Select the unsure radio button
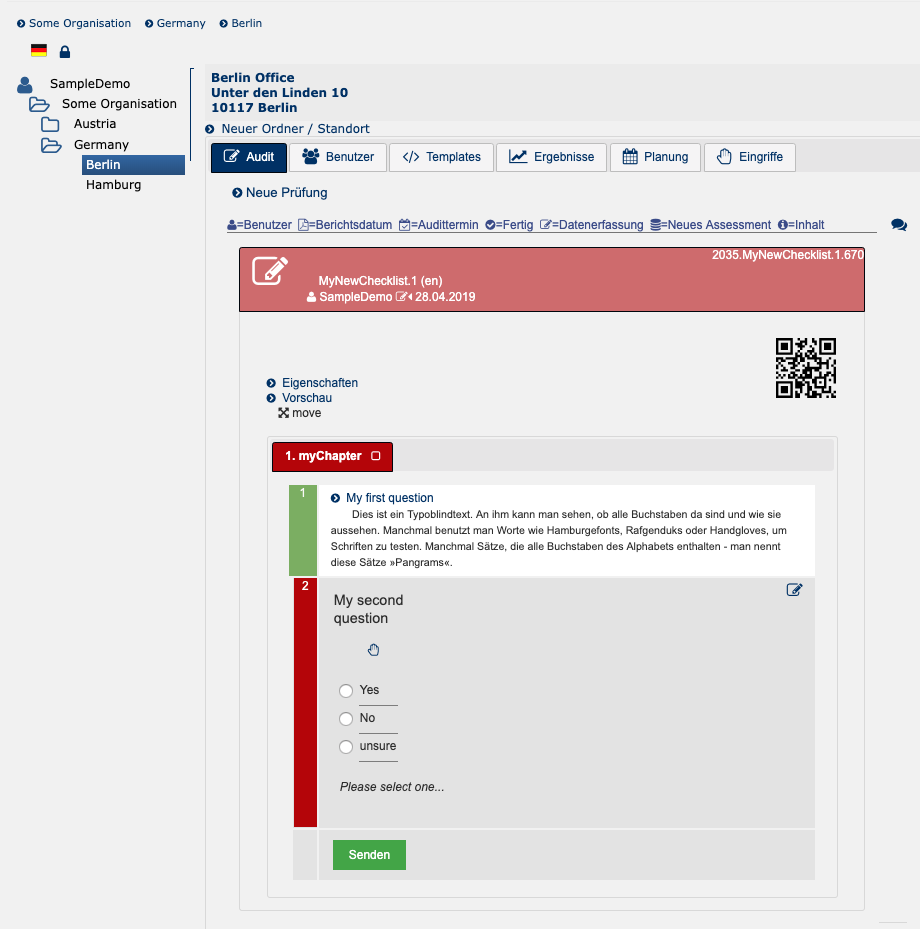 [346, 747]
